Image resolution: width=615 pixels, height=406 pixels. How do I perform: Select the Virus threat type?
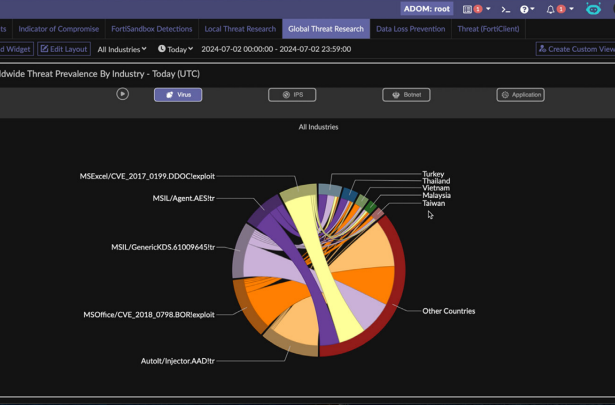pos(178,95)
